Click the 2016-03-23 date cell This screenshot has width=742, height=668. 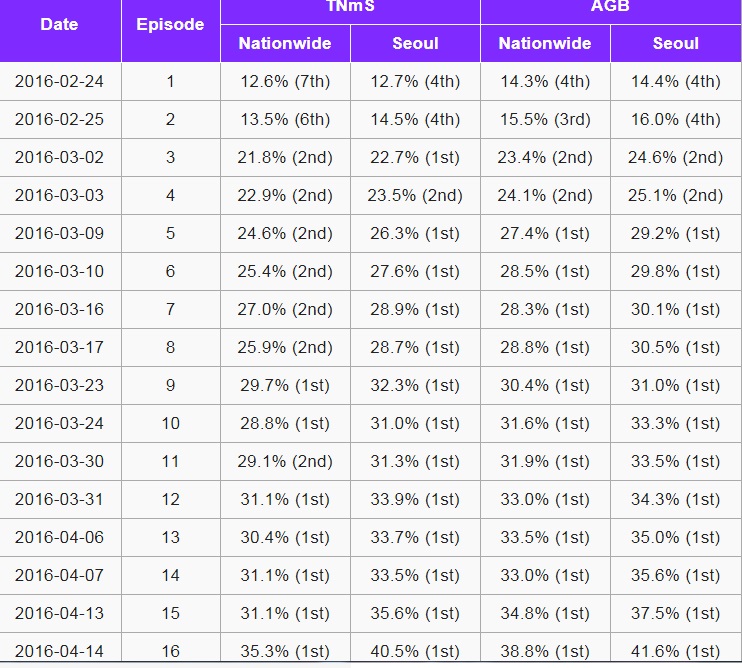click(x=59, y=386)
